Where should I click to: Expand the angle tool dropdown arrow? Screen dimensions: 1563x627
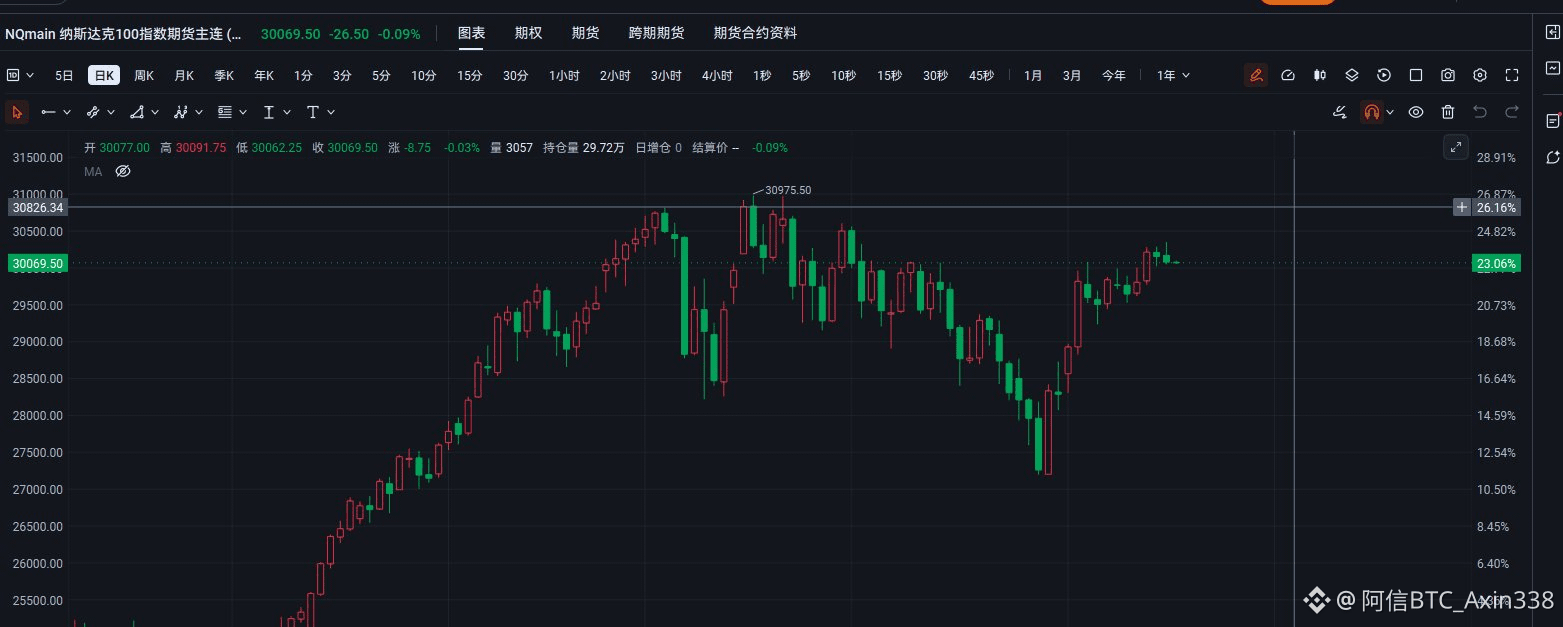click(155, 112)
